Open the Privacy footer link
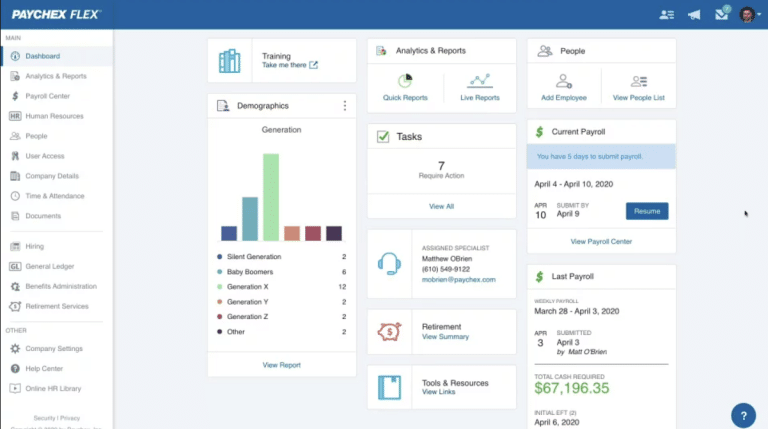This screenshot has height=429, width=768. click(x=70, y=418)
